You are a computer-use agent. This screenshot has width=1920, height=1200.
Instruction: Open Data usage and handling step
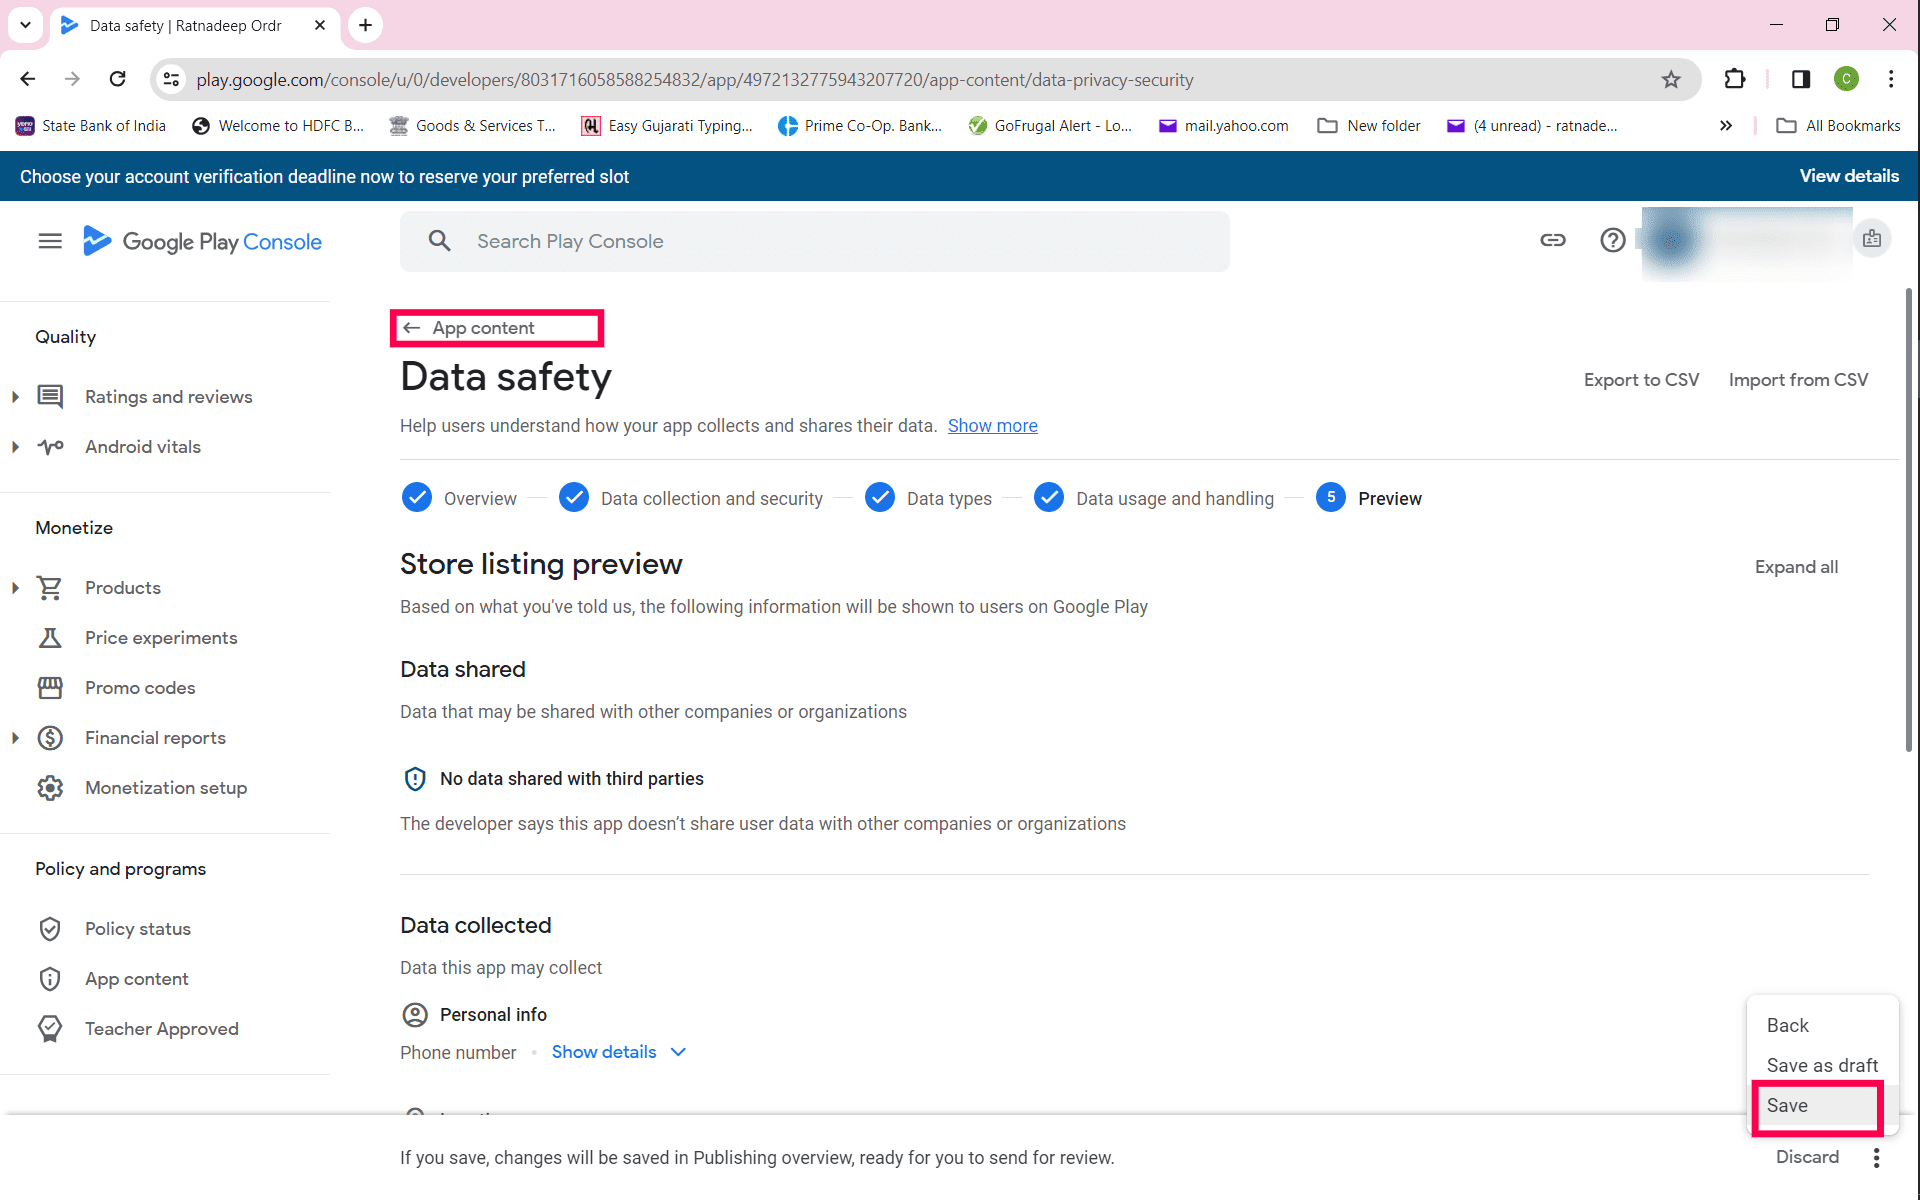(x=1174, y=498)
